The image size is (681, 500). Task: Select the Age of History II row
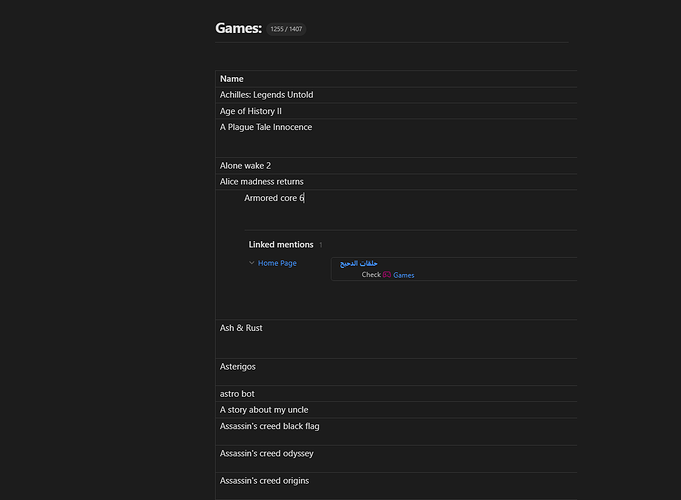pyautogui.click(x=396, y=111)
